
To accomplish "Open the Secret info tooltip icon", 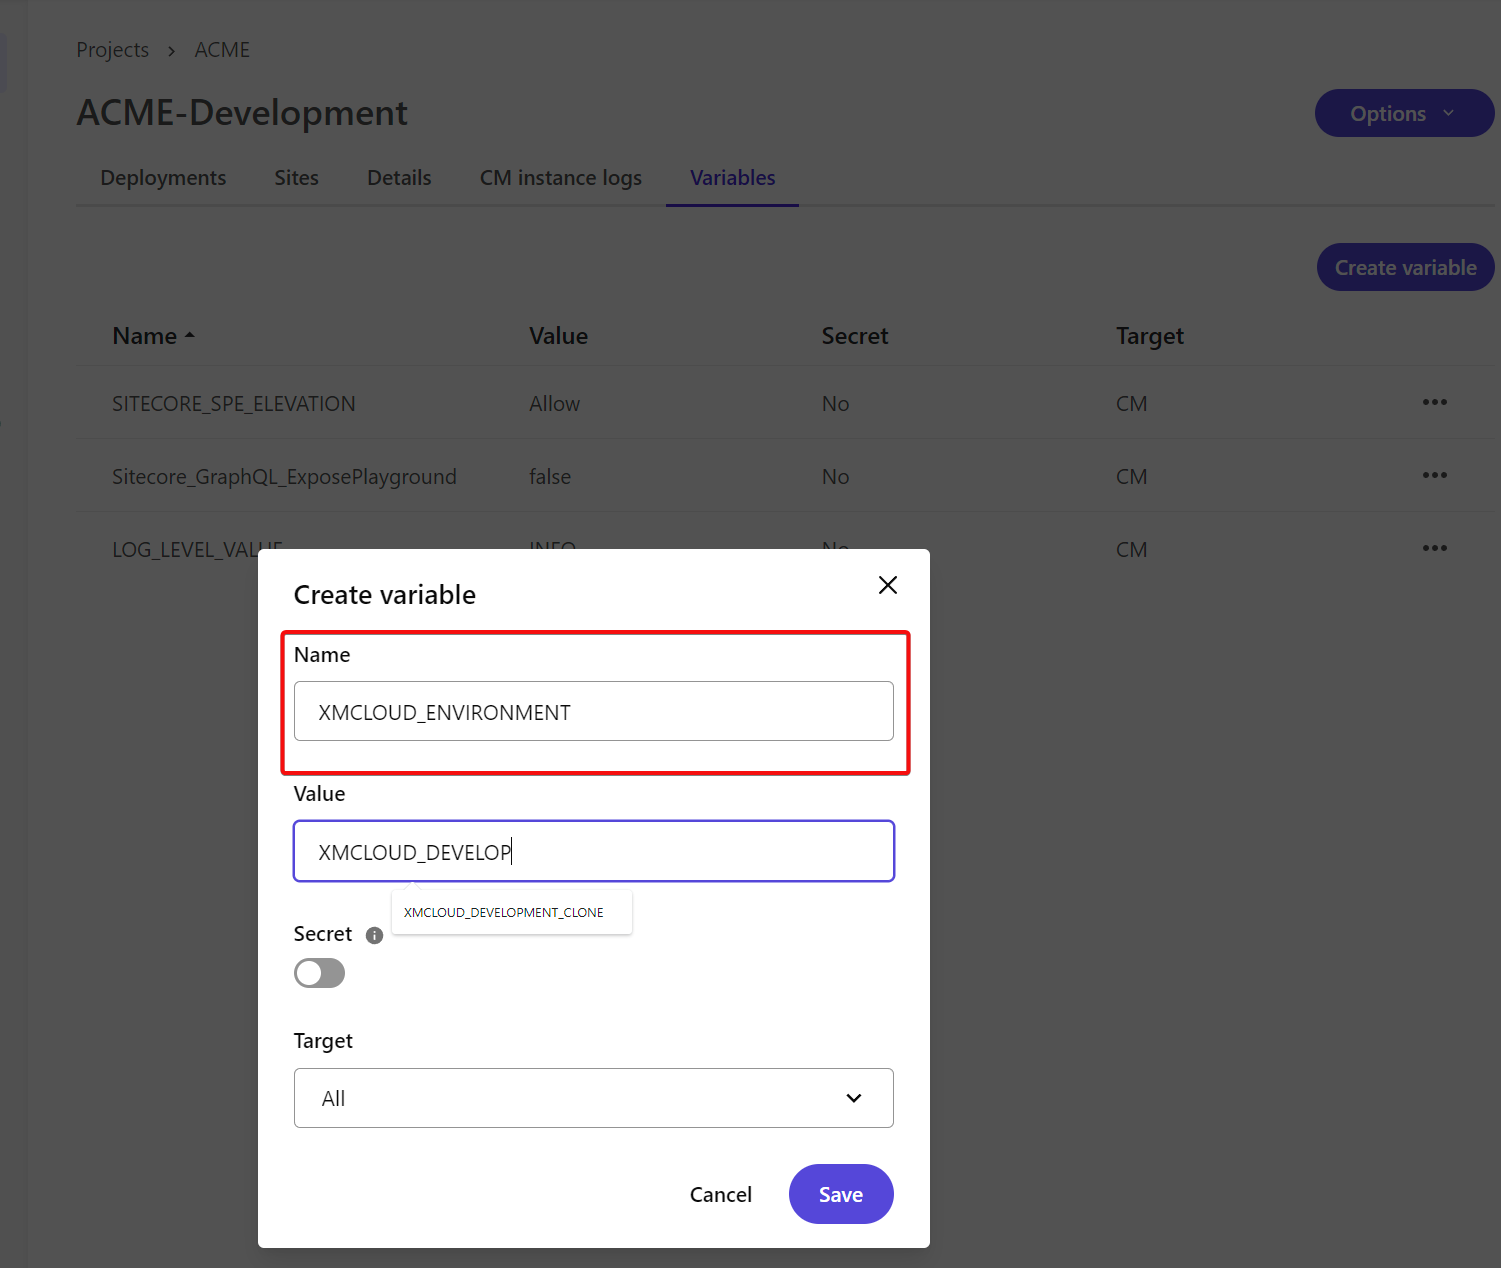I will tap(374, 936).
